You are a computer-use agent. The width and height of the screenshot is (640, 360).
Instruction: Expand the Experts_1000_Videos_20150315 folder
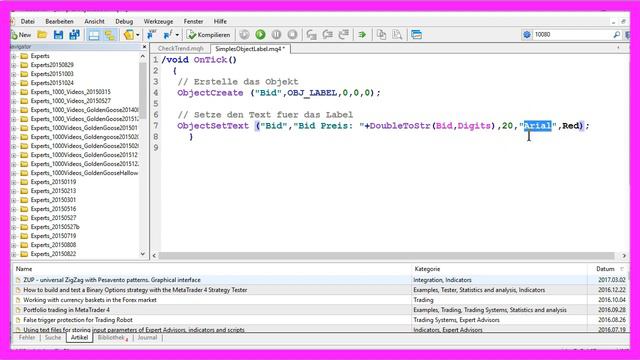point(13,92)
